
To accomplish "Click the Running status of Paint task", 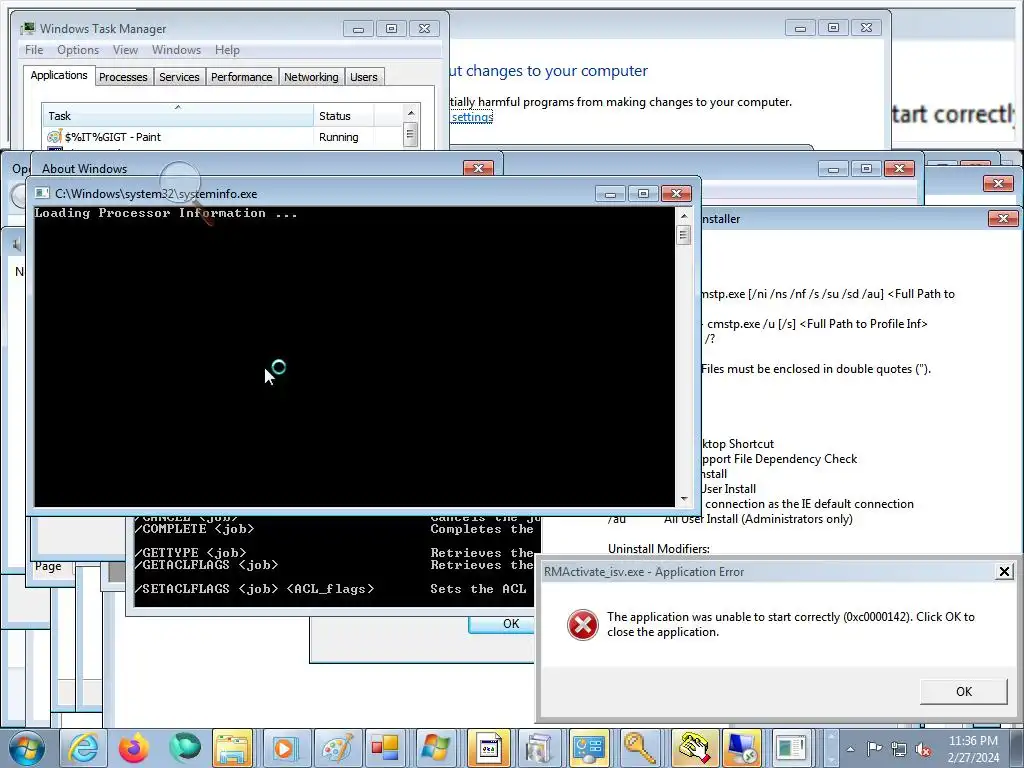I will (338, 137).
